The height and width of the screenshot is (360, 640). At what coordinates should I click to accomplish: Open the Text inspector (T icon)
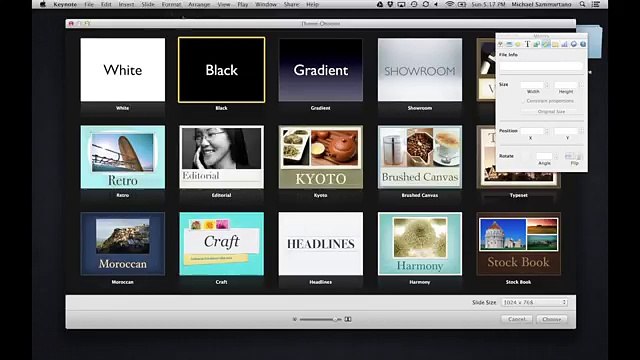click(x=527, y=44)
